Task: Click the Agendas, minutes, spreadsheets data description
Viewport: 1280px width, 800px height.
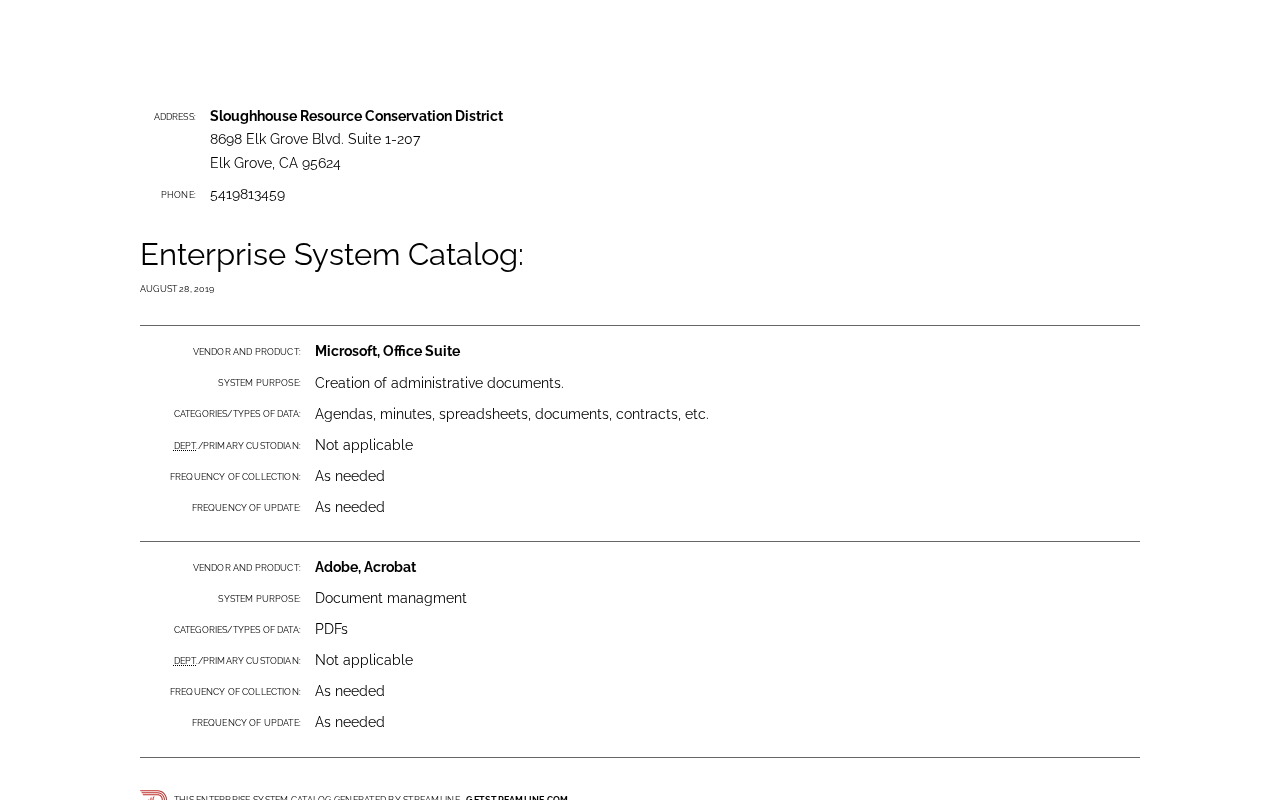Action: pyautogui.click(x=512, y=414)
